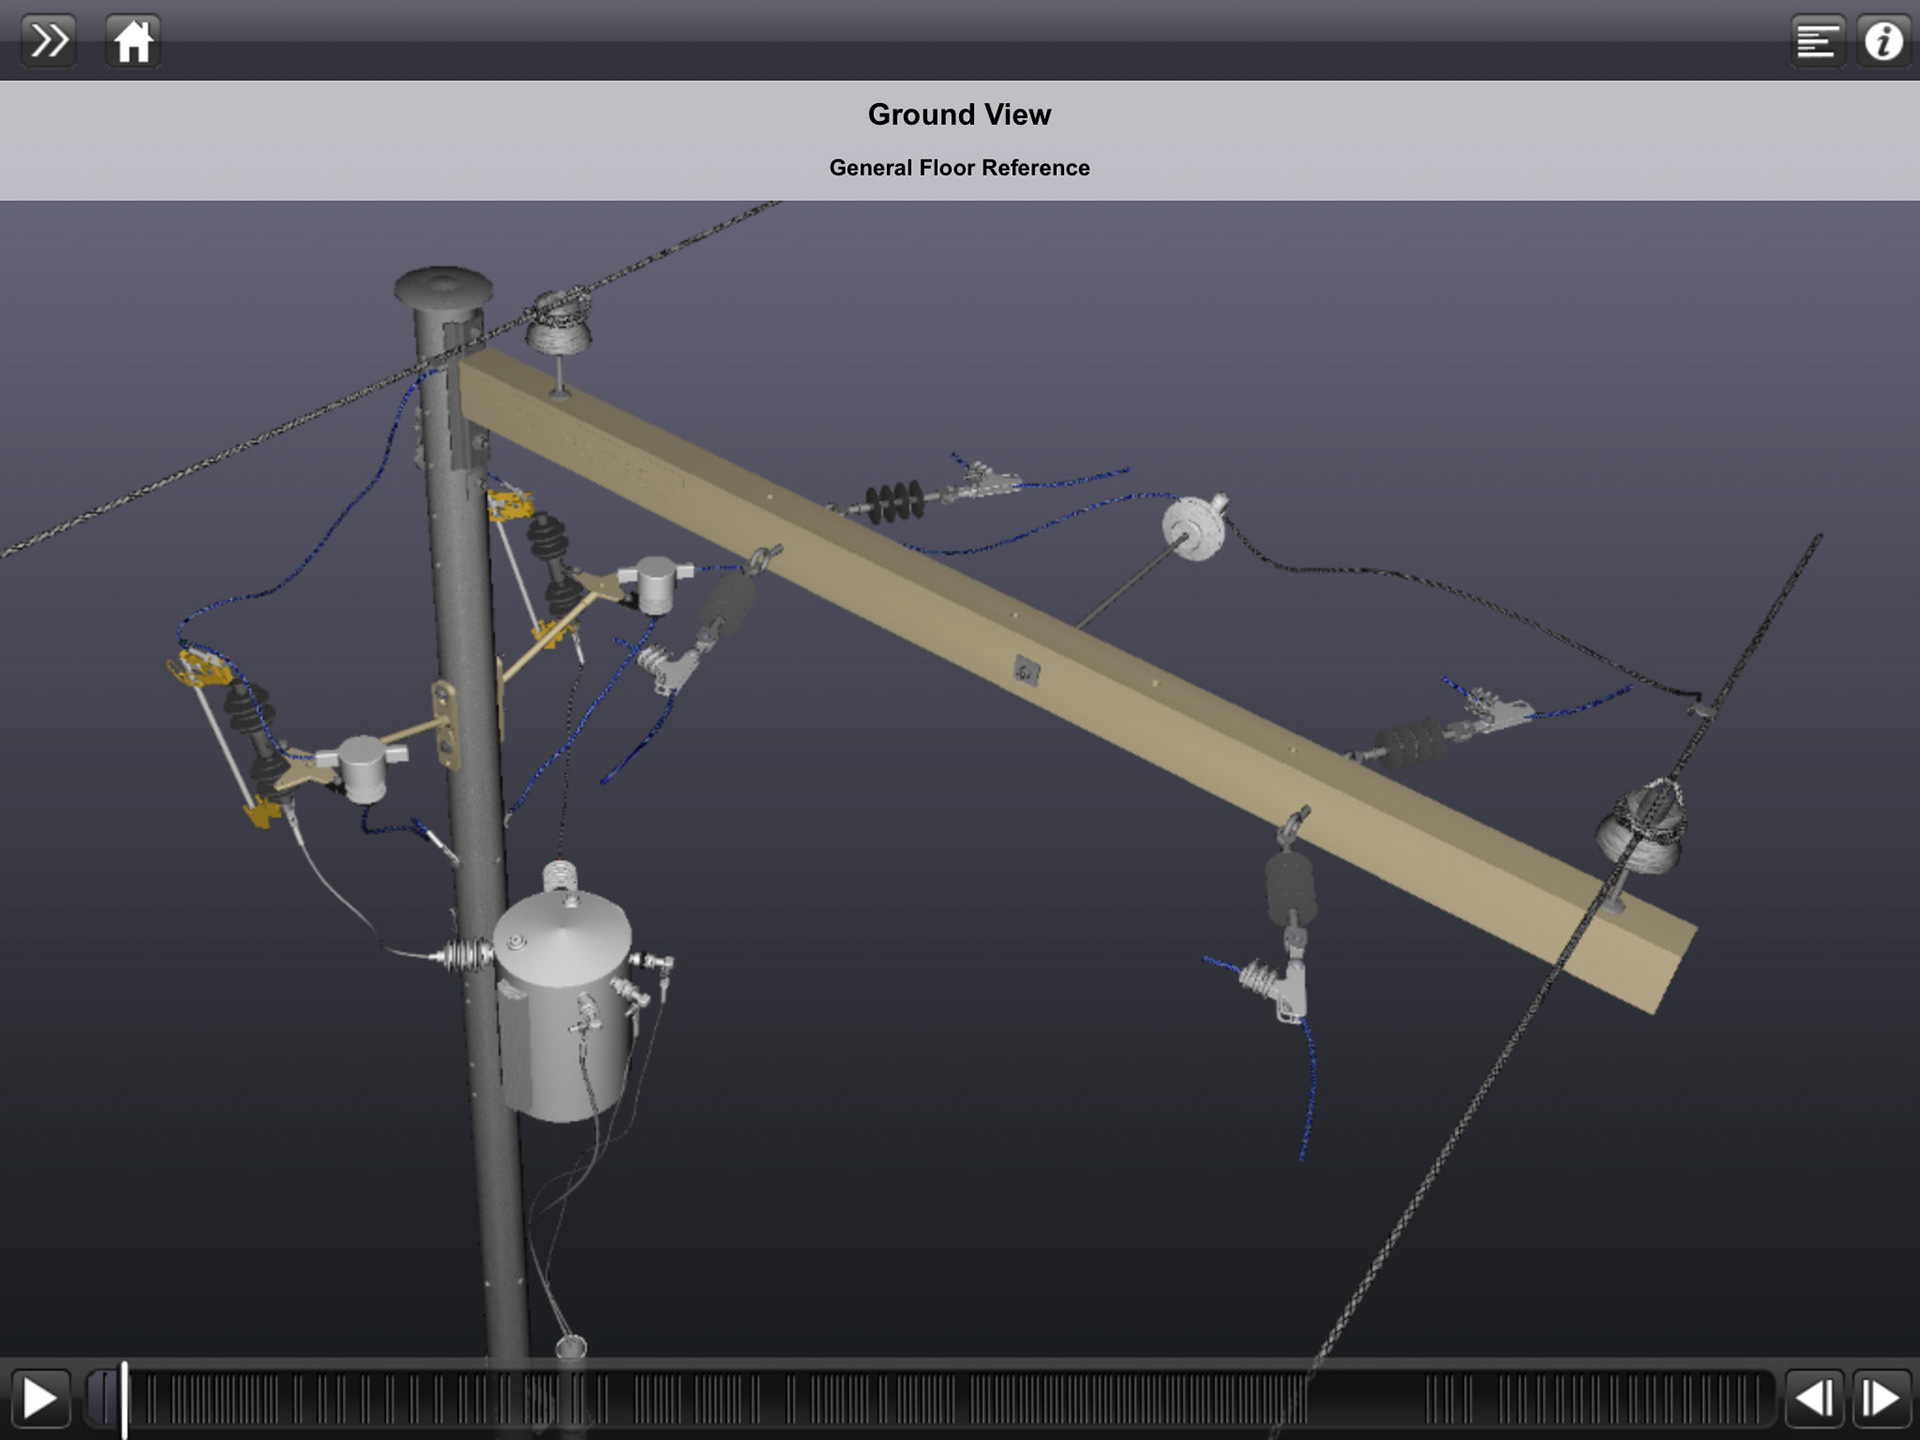Select the transformer's top bushing
This screenshot has width=1920, height=1440.
(x=561, y=875)
